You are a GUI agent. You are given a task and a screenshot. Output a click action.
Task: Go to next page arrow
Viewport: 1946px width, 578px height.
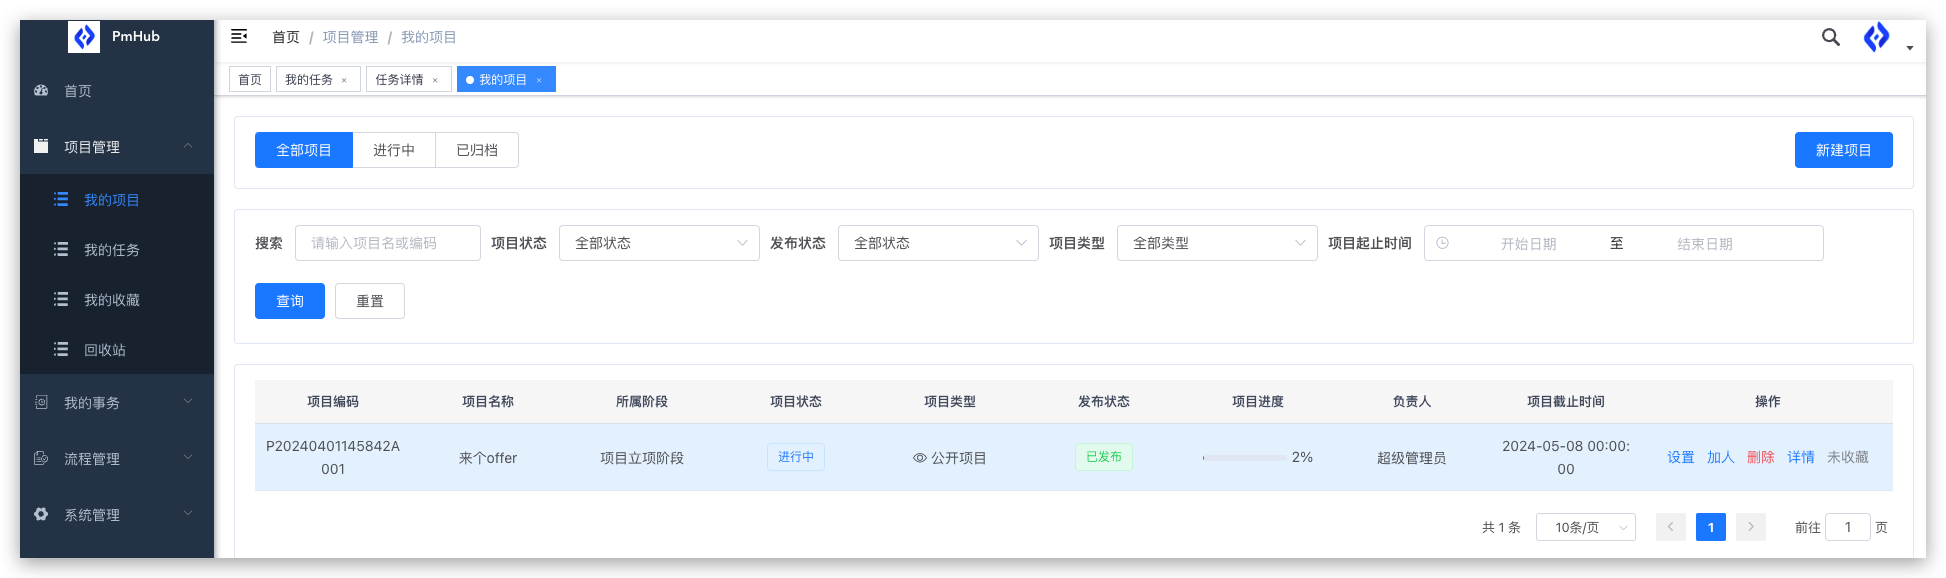click(x=1750, y=527)
